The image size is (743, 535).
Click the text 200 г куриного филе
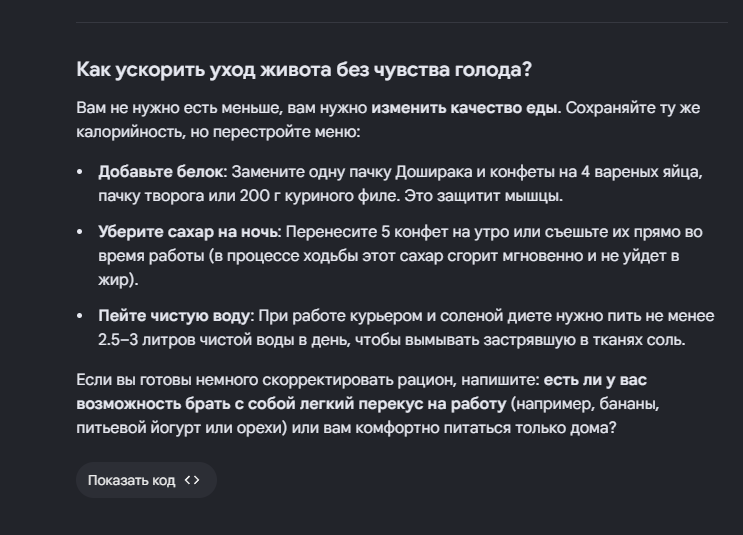[319, 196]
